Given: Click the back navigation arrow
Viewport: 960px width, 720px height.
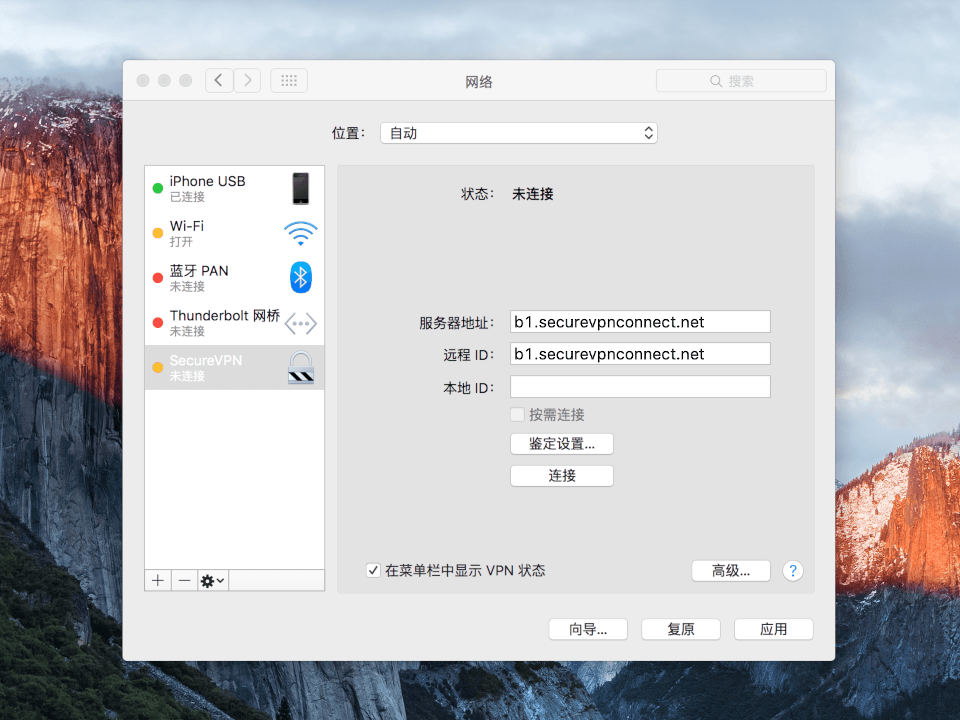Looking at the screenshot, I should [x=219, y=80].
